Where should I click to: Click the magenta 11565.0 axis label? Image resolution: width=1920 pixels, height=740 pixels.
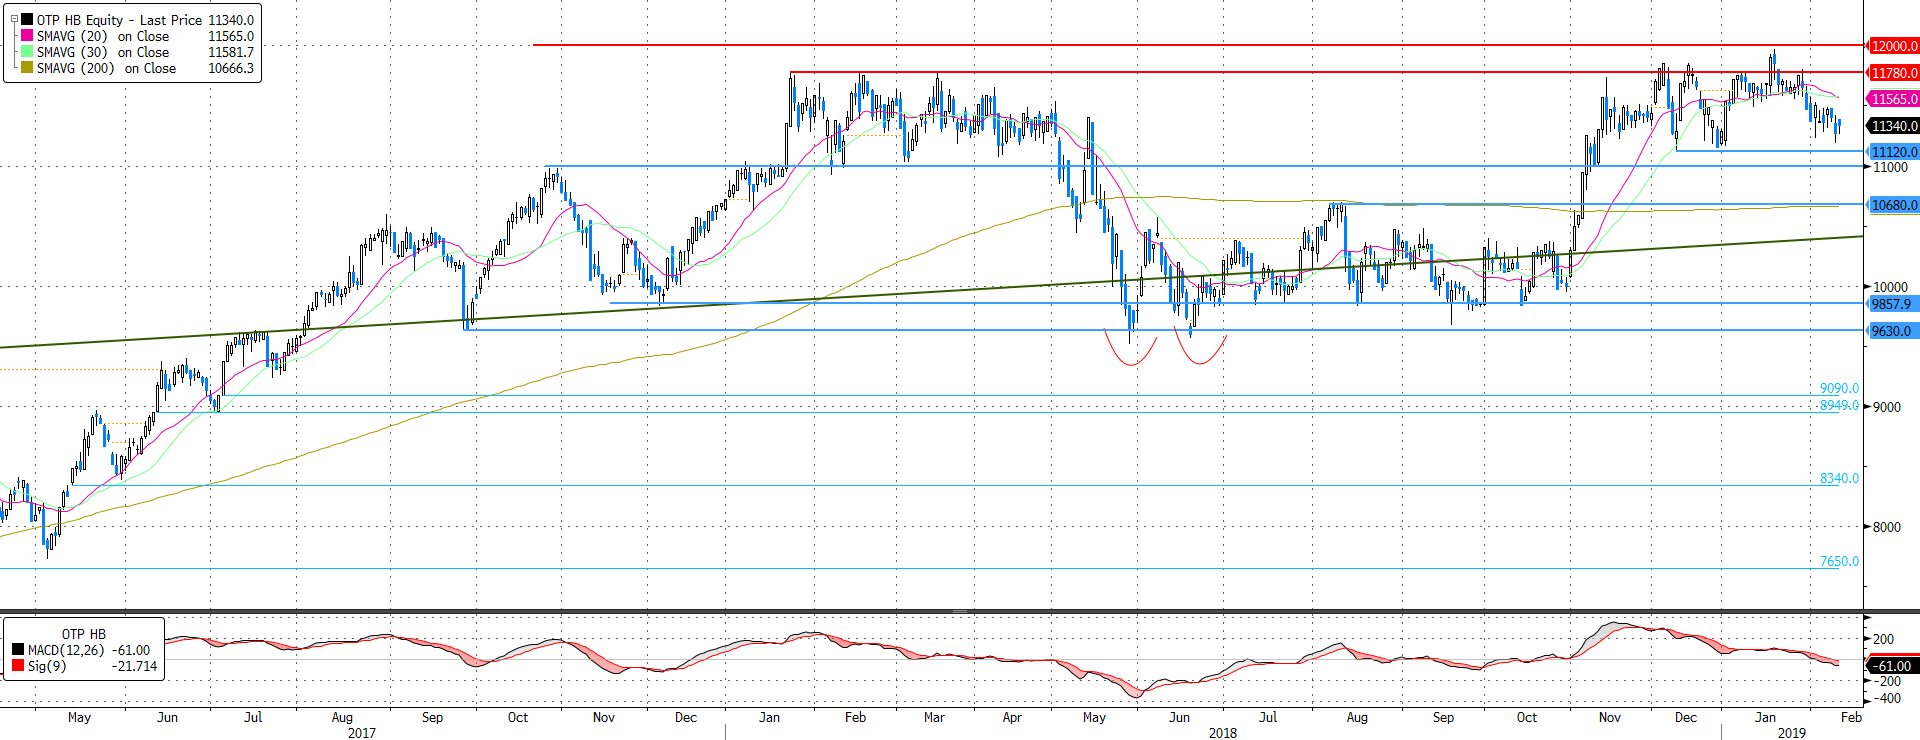coord(1894,99)
